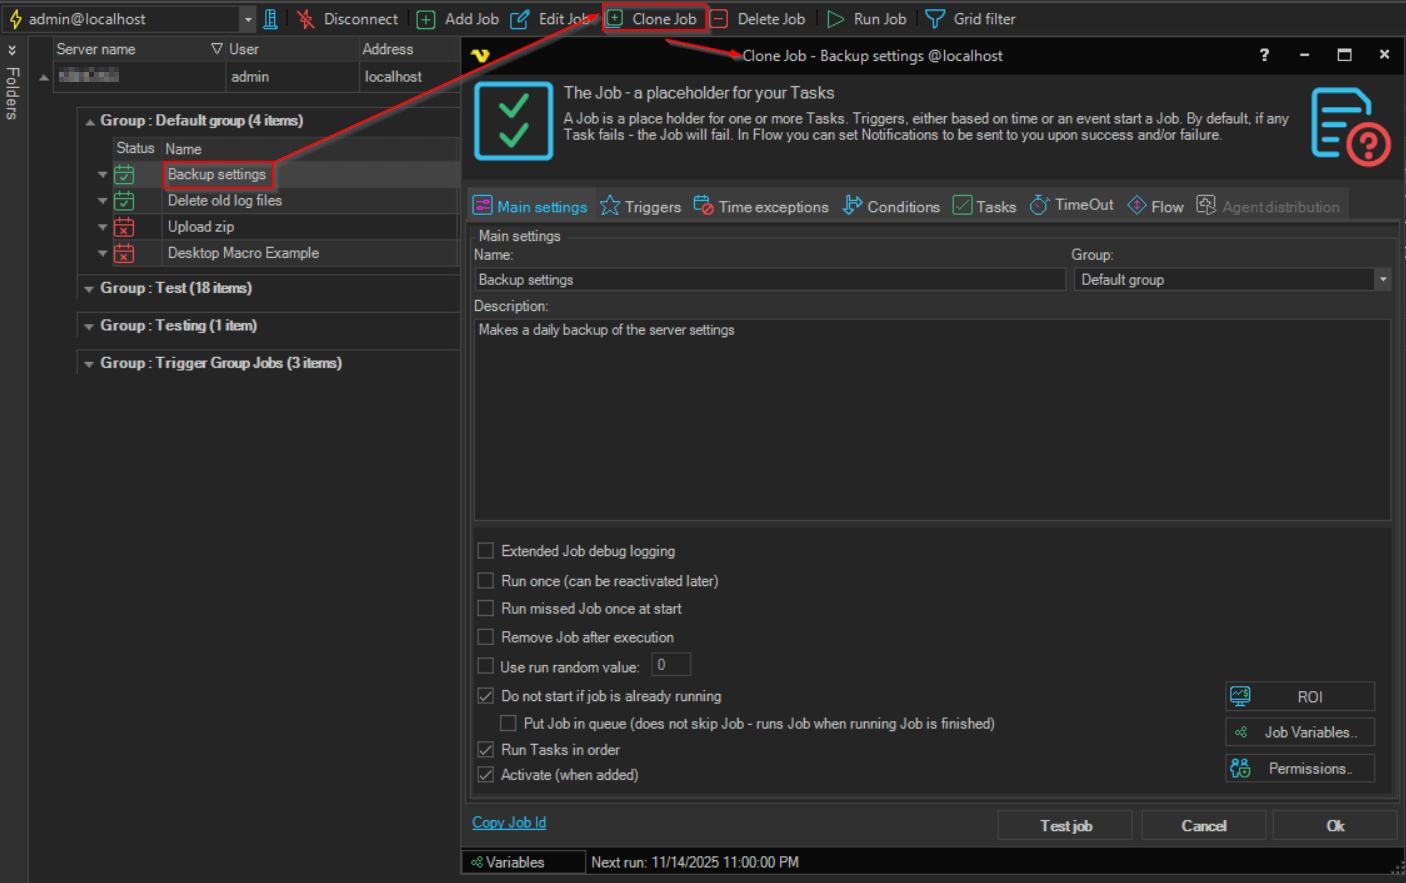Switch to the Triggers tab
Viewport: 1406px width, 883px height.
tap(640, 206)
